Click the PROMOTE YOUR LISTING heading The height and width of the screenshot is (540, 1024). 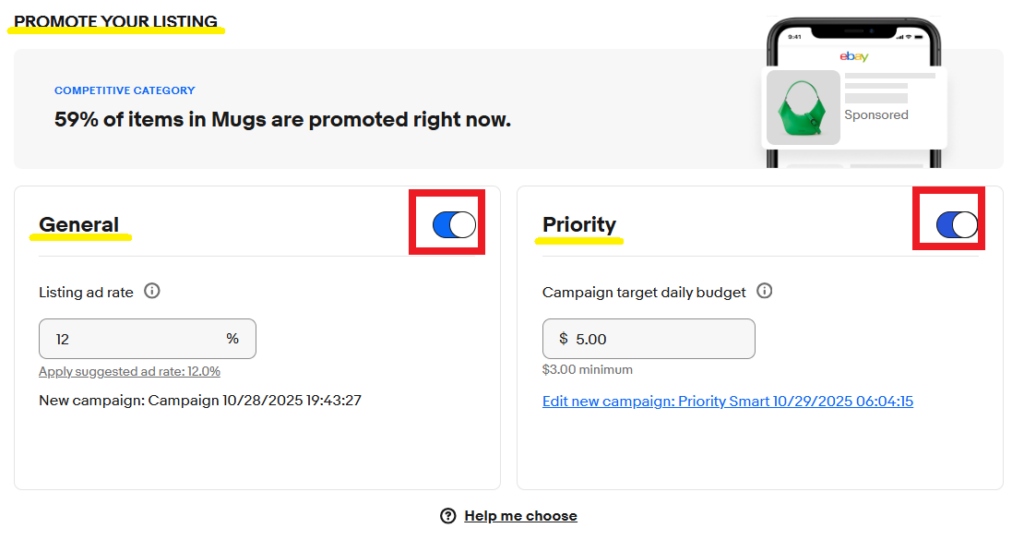point(115,21)
